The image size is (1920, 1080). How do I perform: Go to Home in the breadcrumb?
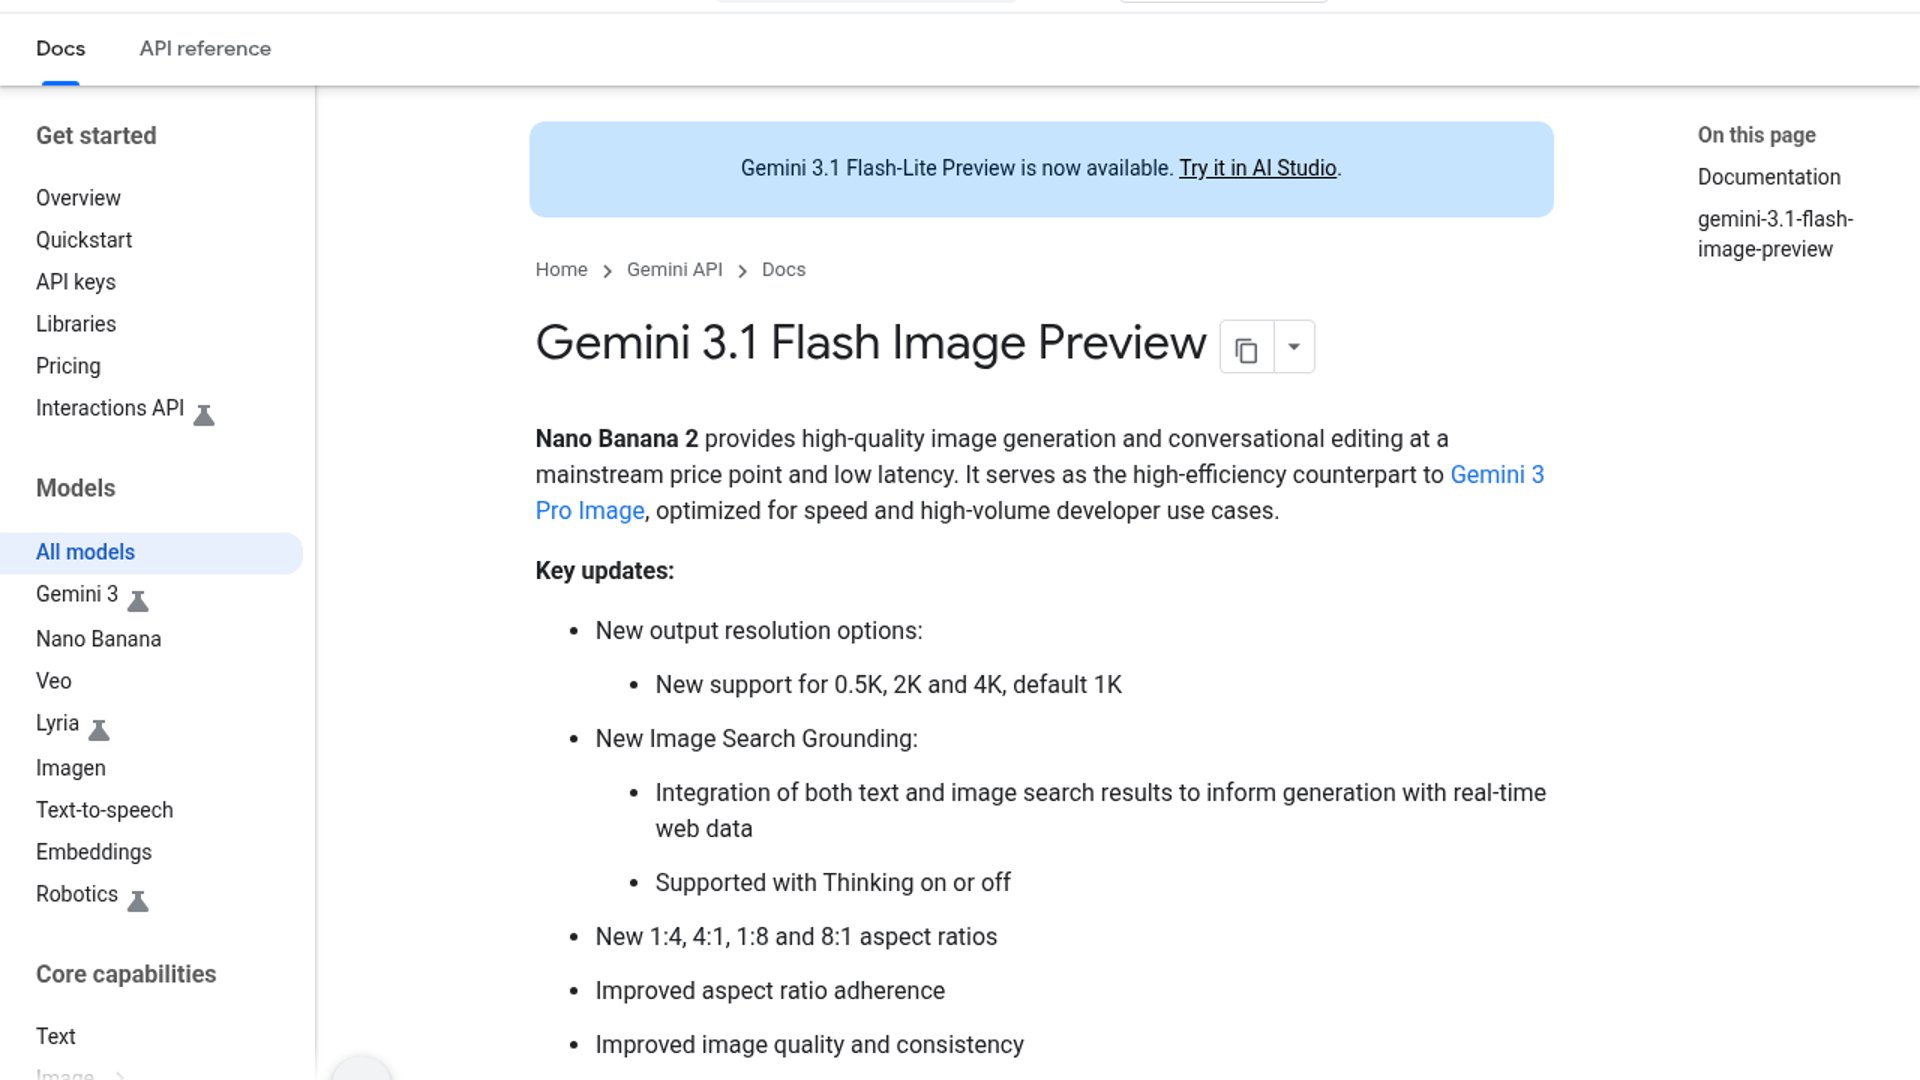[x=561, y=270]
